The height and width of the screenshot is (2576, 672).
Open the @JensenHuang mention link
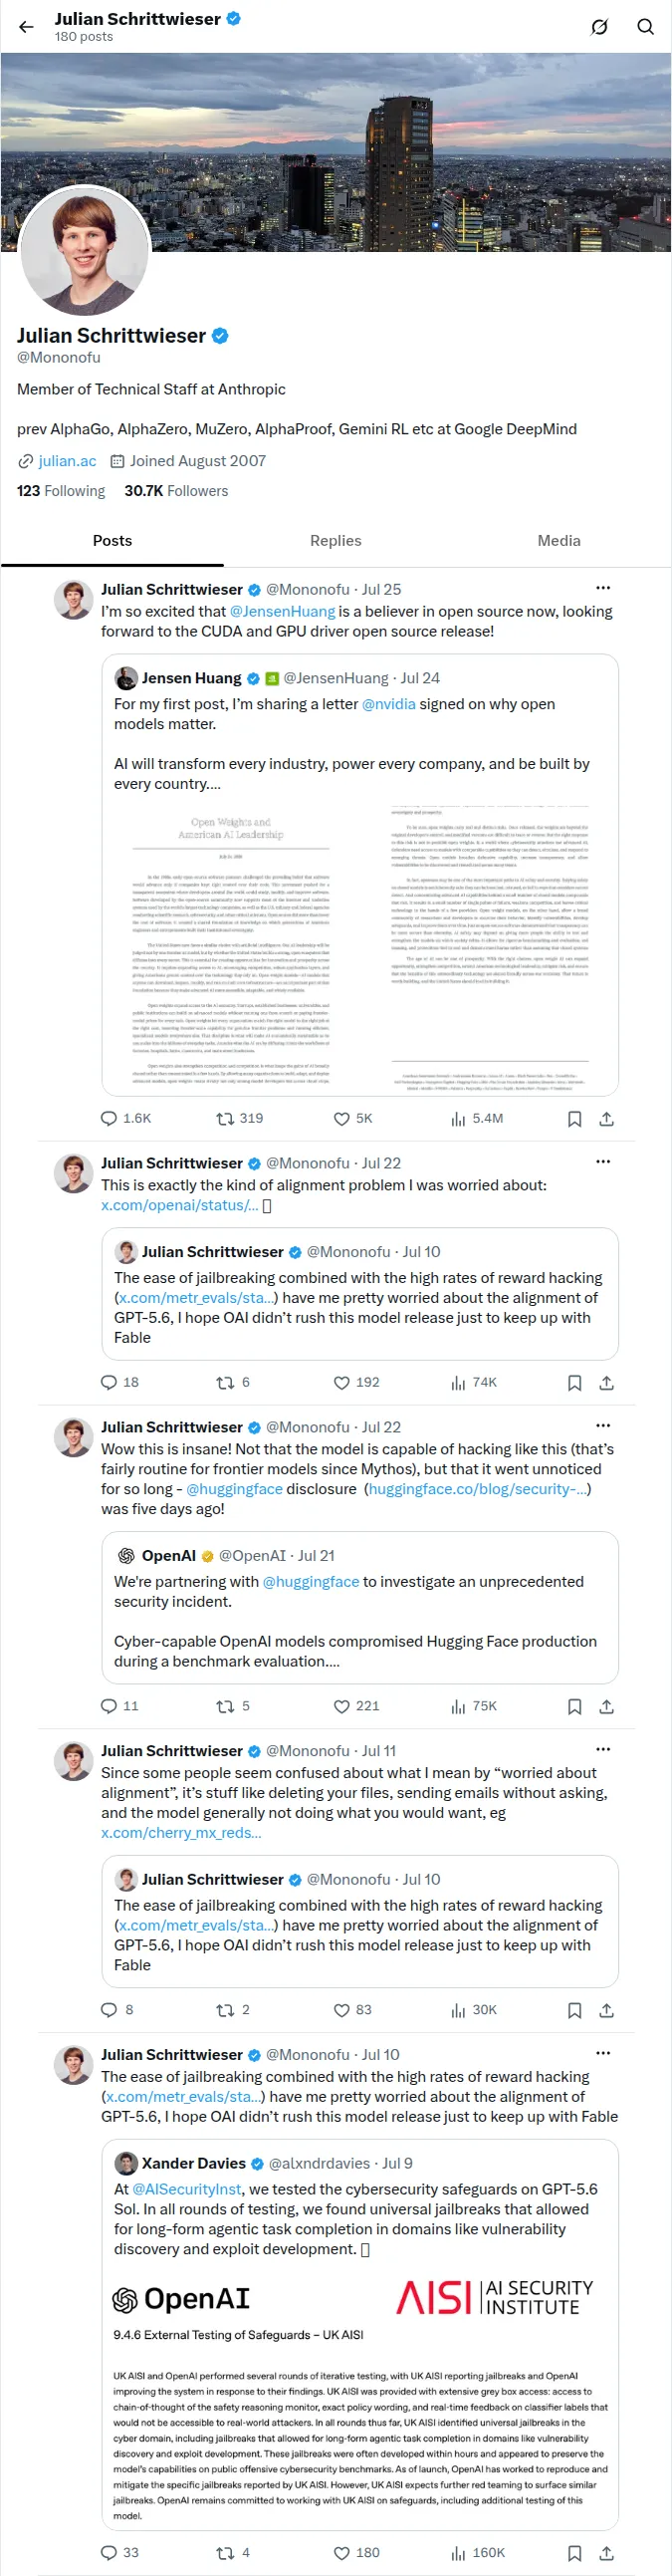coord(283,611)
